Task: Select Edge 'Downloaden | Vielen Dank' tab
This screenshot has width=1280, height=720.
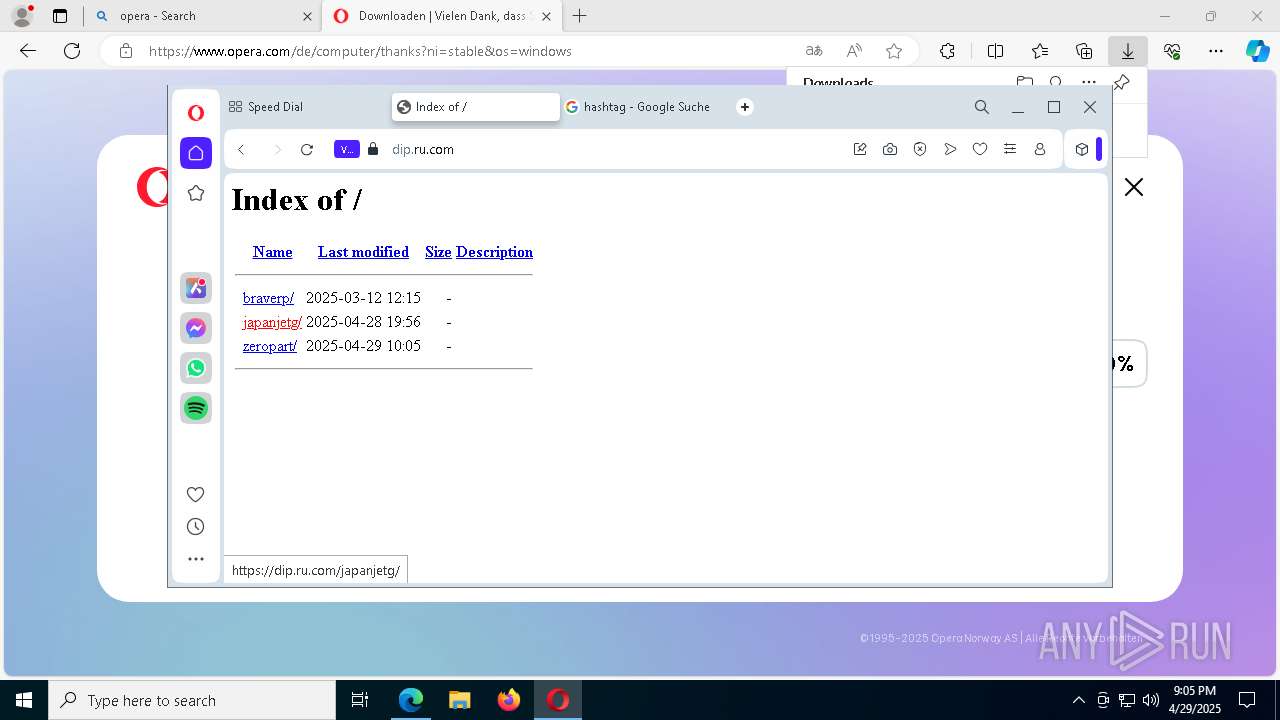Action: click(x=440, y=16)
